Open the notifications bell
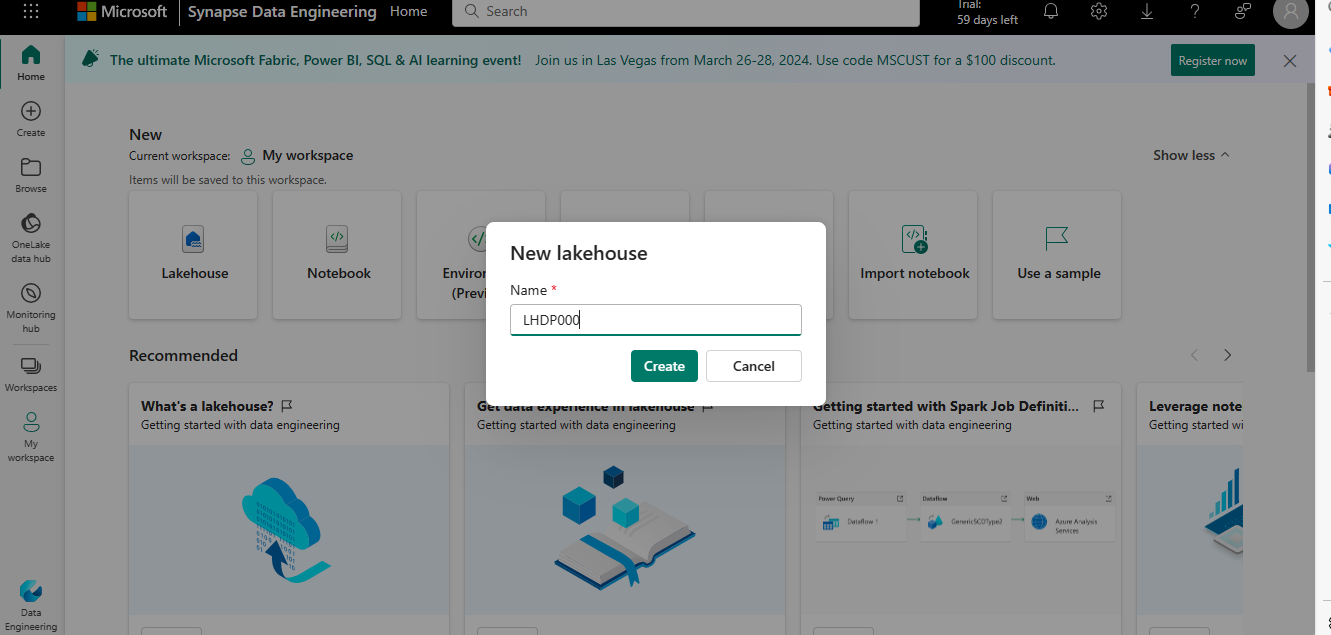 1051,12
